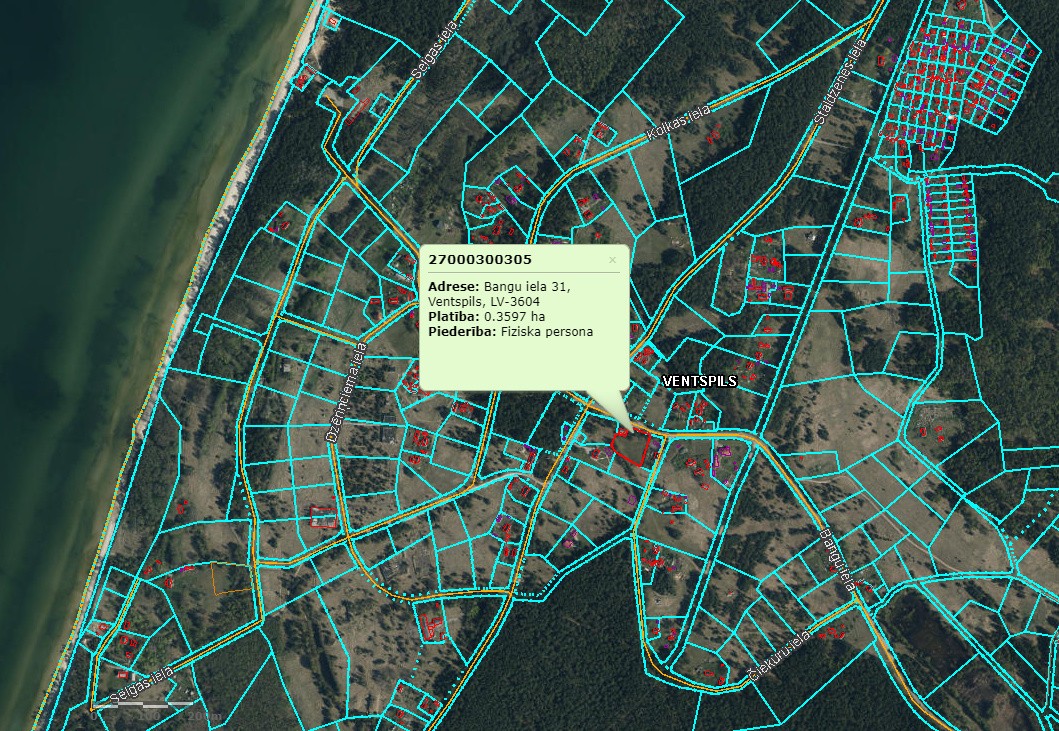Click the VENTSPILS city label
Viewport: 1059px width, 731px height.
[699, 381]
